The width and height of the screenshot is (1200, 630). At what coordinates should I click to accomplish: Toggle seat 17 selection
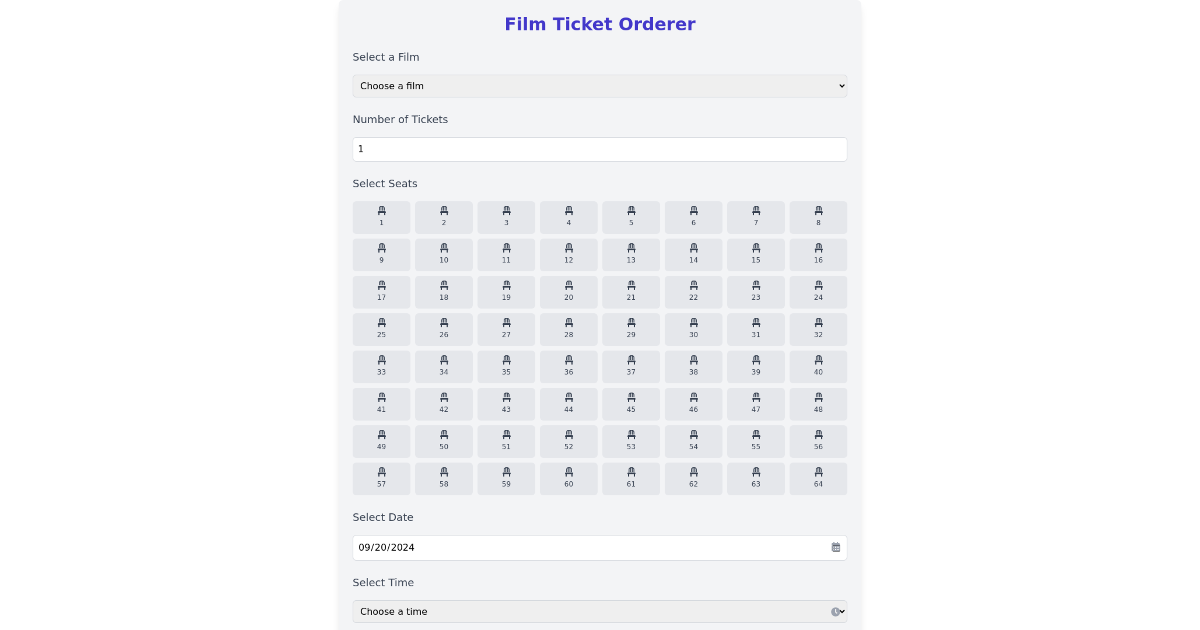coord(381,292)
